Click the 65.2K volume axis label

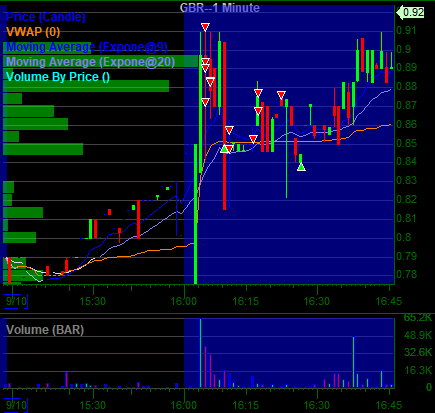click(418, 317)
